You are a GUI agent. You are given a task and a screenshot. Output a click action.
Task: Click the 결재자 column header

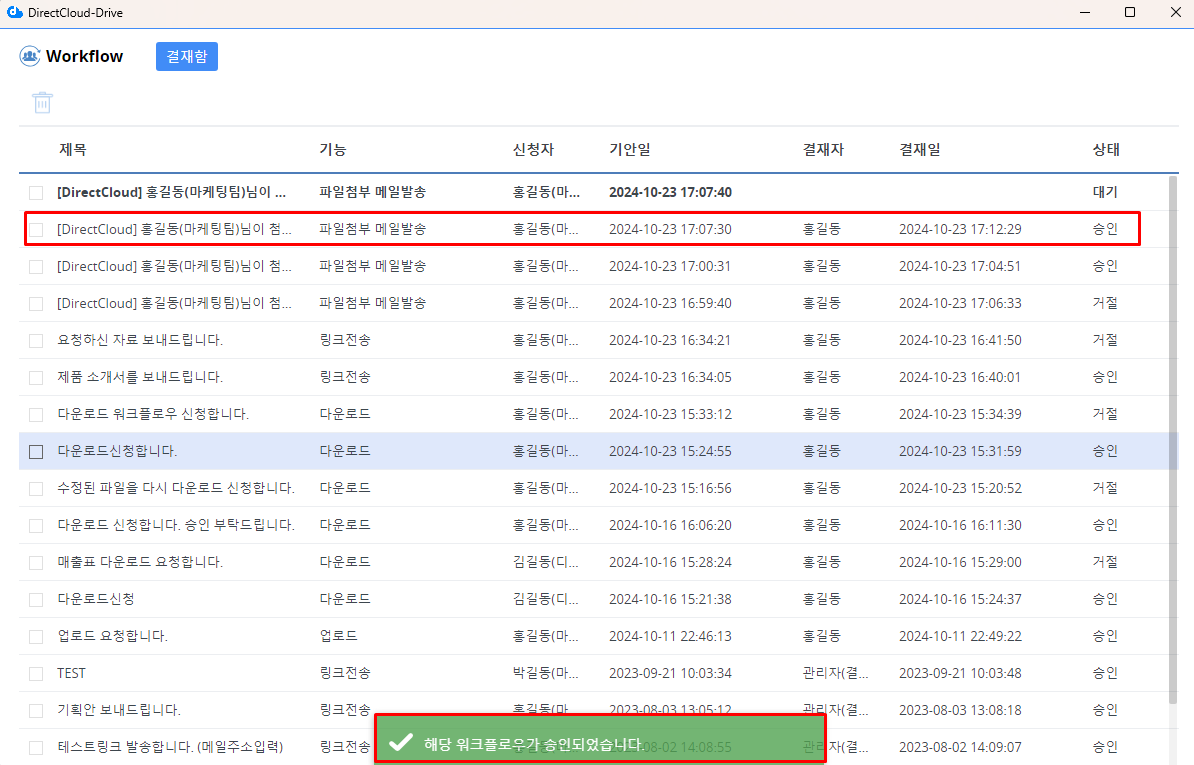823,150
